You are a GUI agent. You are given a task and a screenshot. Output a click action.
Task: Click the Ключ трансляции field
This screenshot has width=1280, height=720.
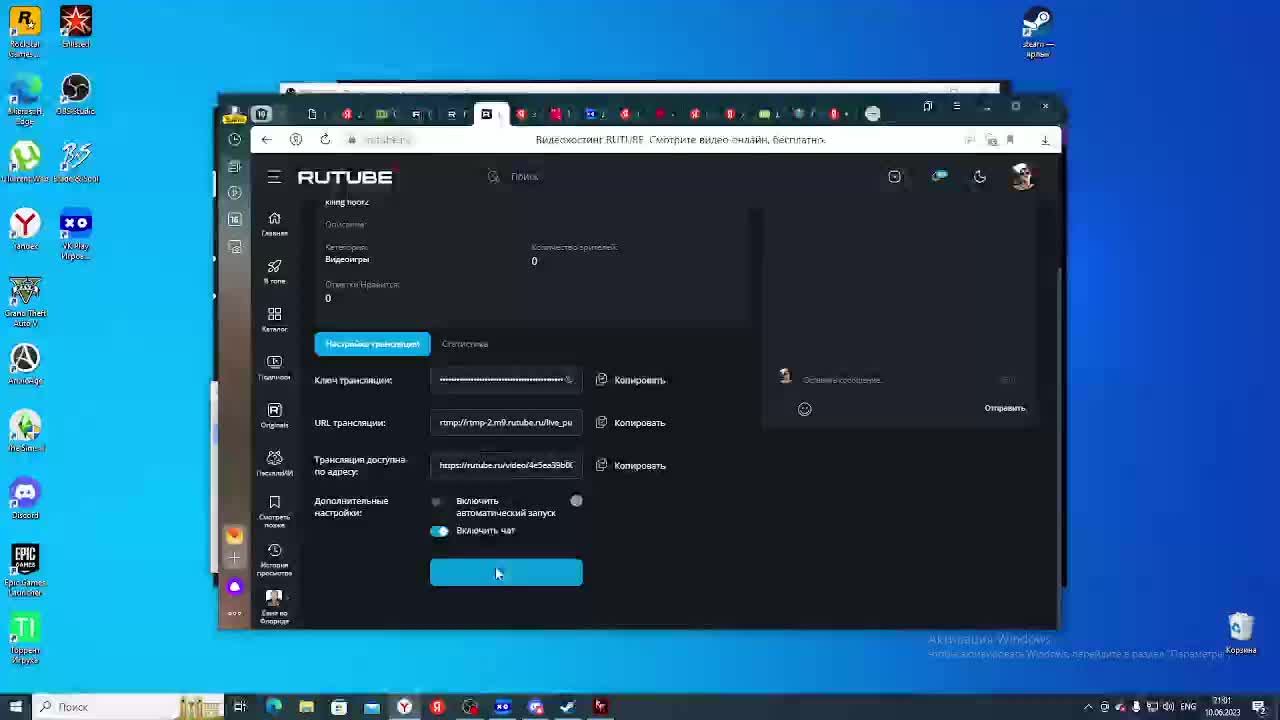pyautogui.click(x=506, y=380)
